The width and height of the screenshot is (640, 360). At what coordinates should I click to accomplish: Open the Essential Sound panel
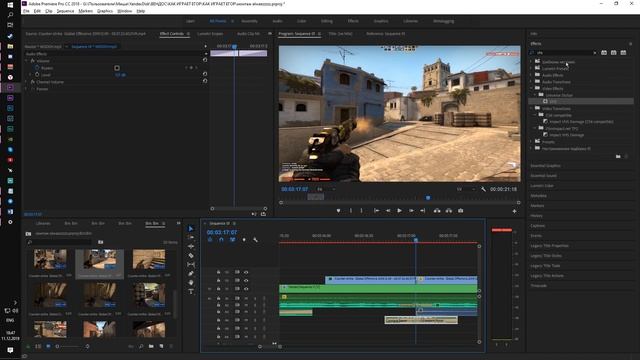click(x=543, y=176)
